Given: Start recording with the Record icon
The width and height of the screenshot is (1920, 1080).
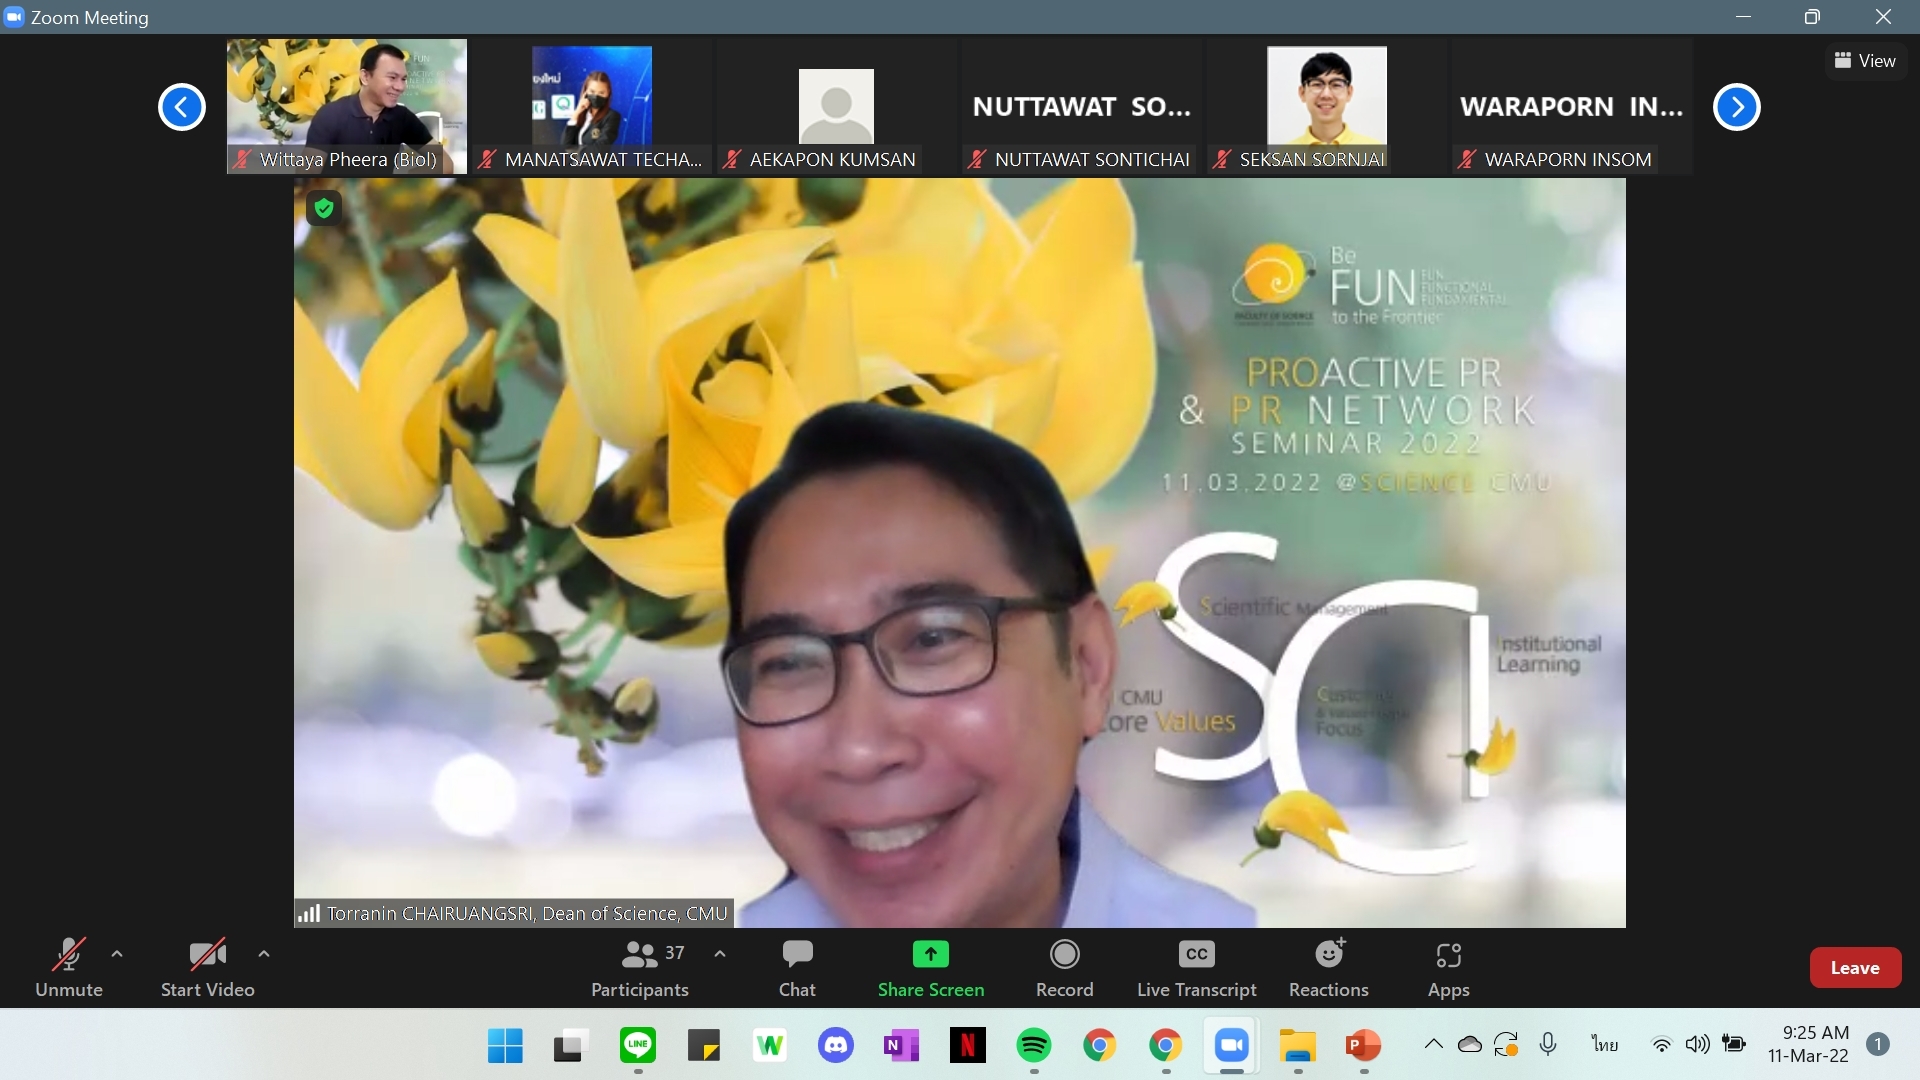Looking at the screenshot, I should click(x=1064, y=955).
